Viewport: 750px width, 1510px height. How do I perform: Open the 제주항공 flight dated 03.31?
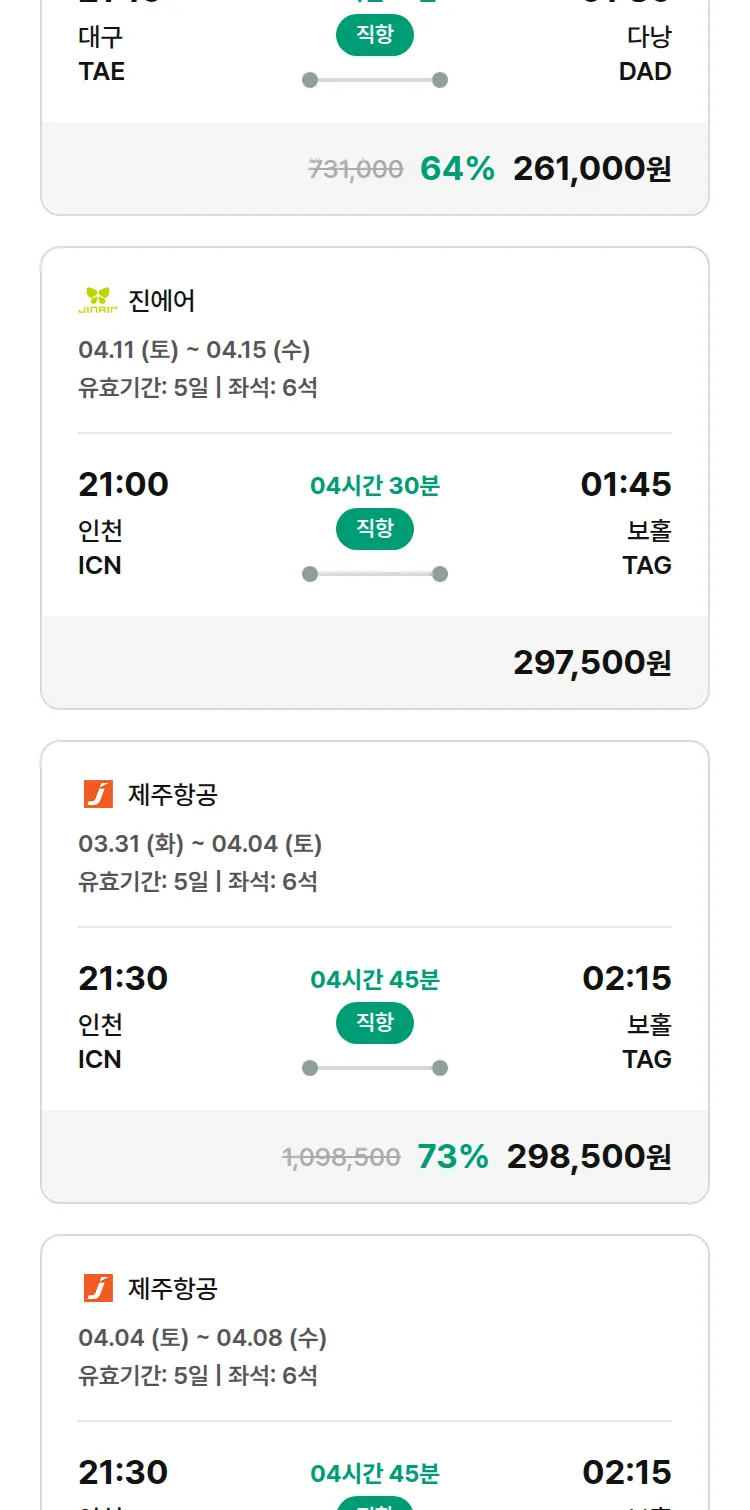[173, 795]
